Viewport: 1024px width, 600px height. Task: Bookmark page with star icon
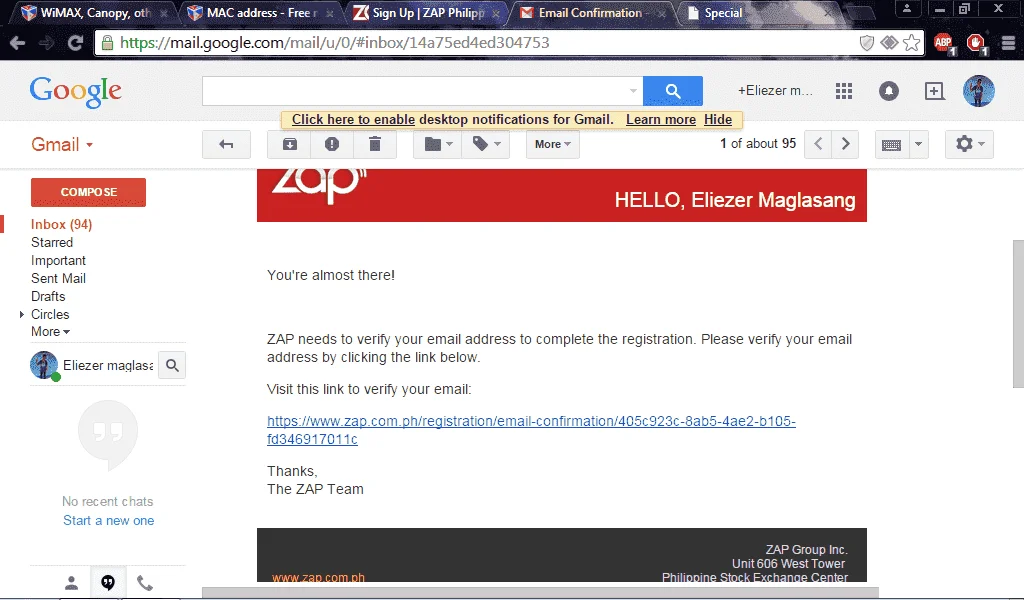(912, 43)
